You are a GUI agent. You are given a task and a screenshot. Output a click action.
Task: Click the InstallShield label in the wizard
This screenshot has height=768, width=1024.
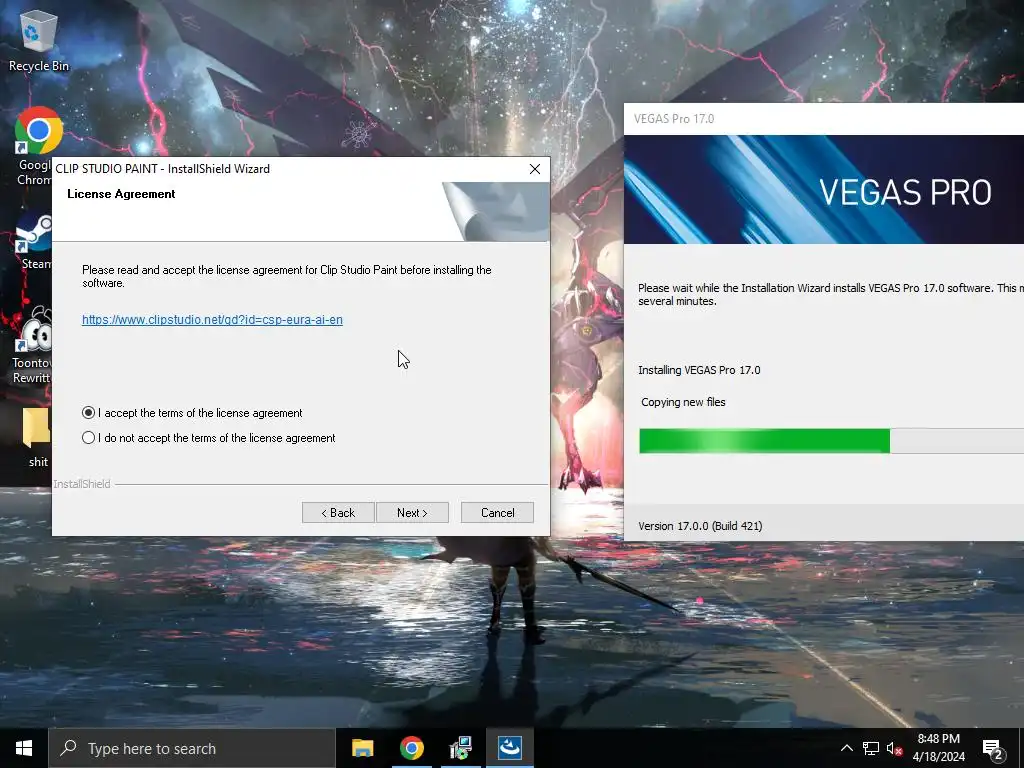coord(82,484)
